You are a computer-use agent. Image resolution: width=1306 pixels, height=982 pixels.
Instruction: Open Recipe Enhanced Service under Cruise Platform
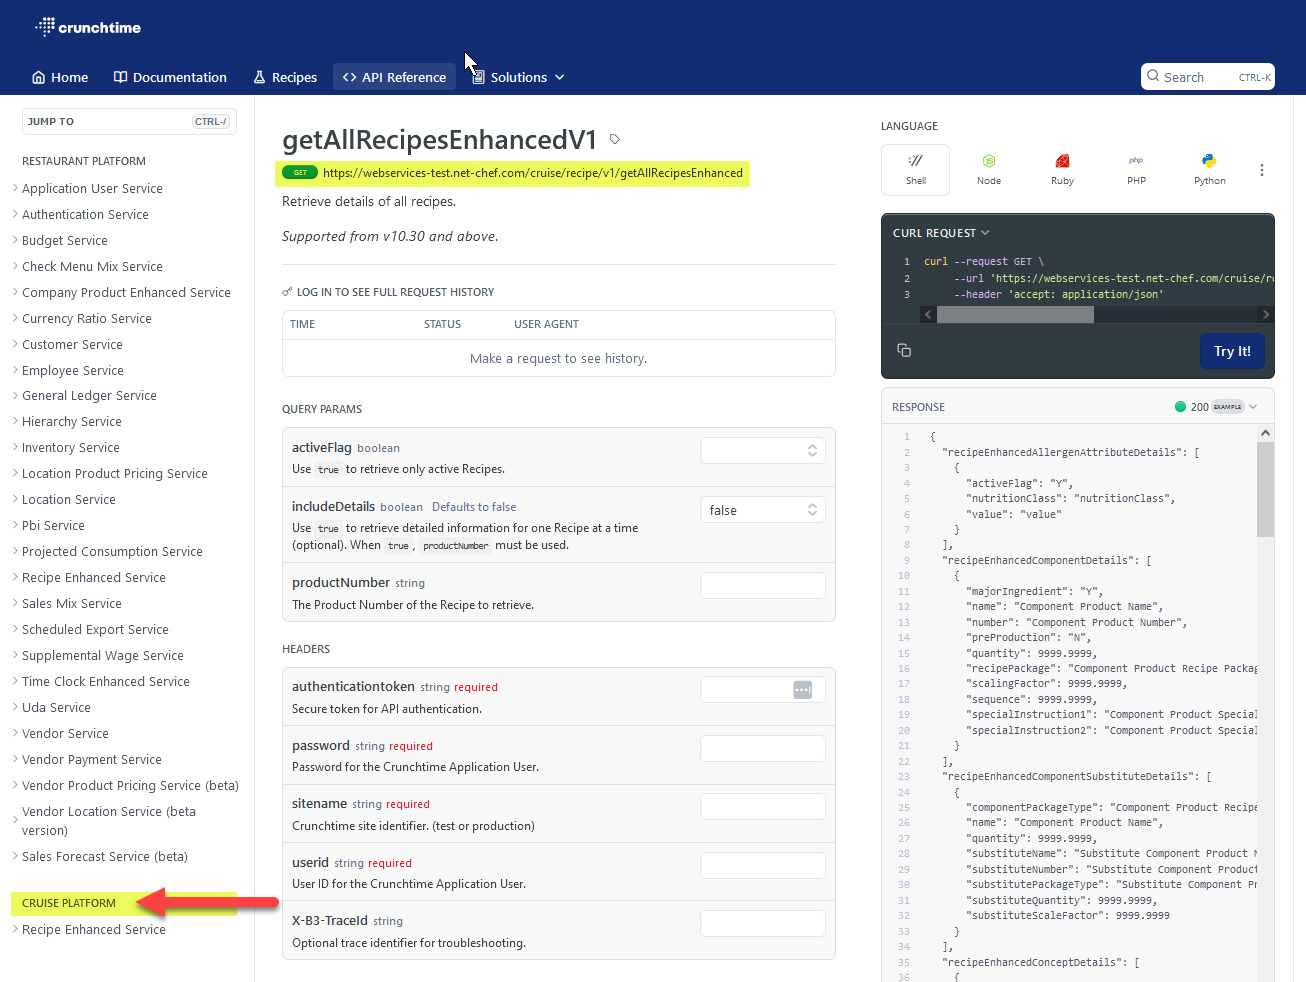[x=94, y=929]
